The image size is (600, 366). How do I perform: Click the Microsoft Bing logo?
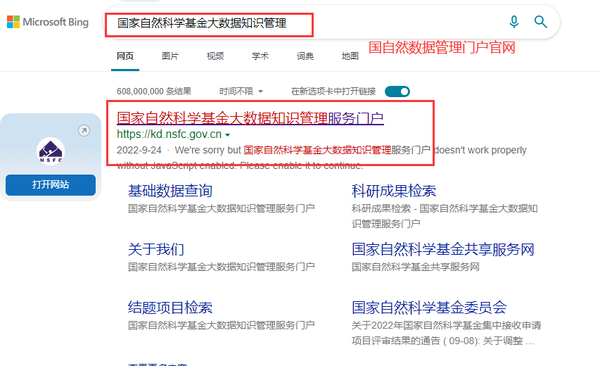(48, 22)
